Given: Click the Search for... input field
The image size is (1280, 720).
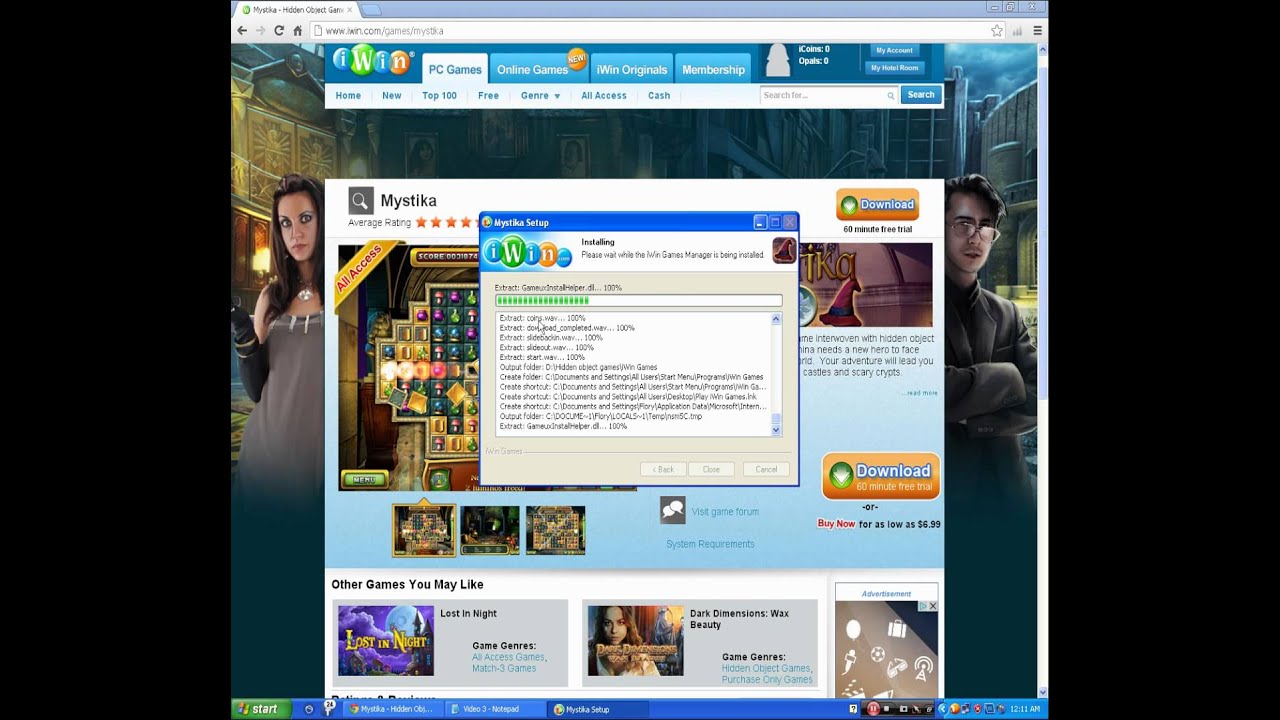Looking at the screenshot, I should point(828,95).
